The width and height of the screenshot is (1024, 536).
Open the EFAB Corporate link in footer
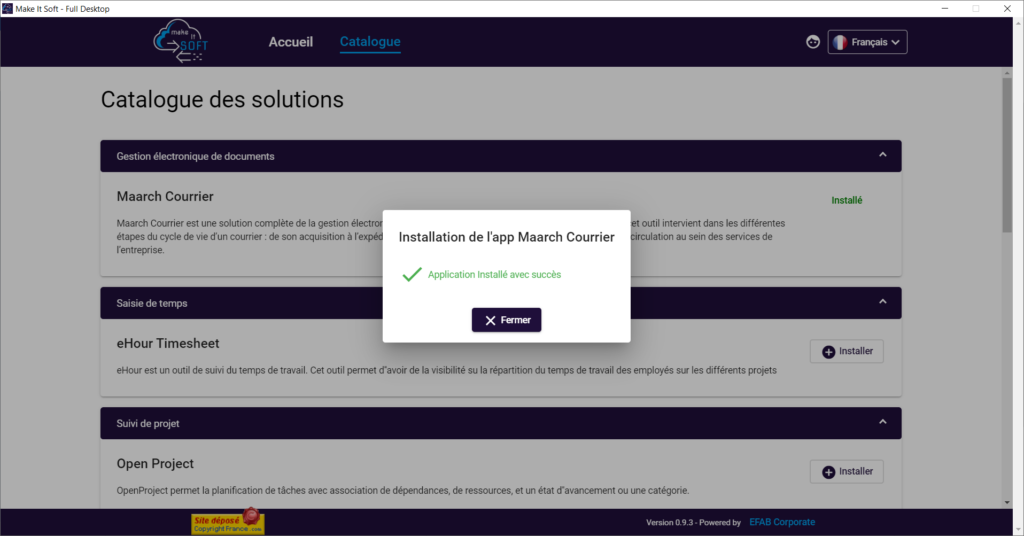(782, 522)
